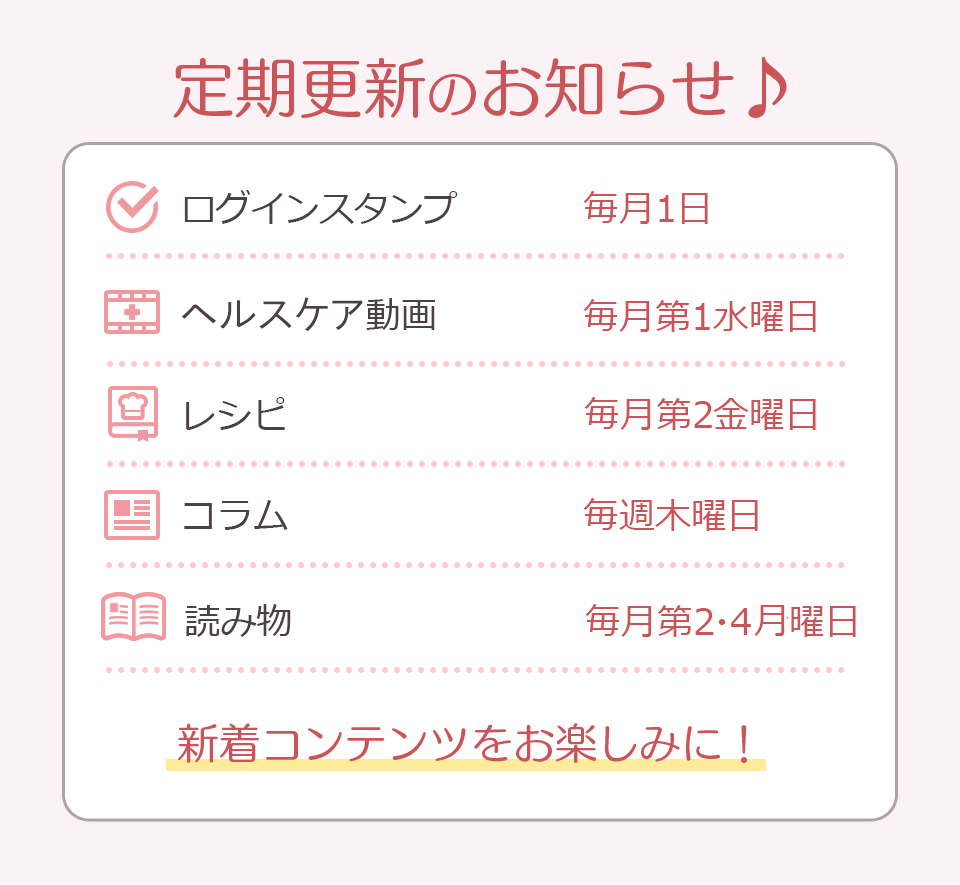This screenshot has height=885, width=960.
Task: Click the 毎週木曜日 schedule text
Action: 672,516
